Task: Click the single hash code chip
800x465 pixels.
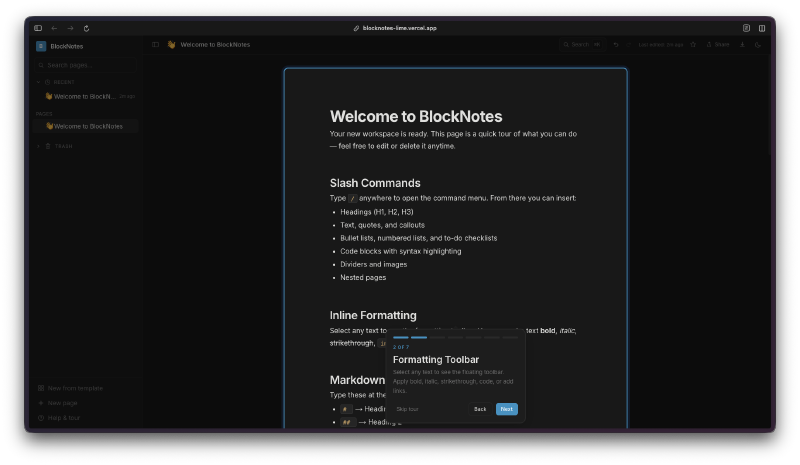Action: [x=346, y=409]
